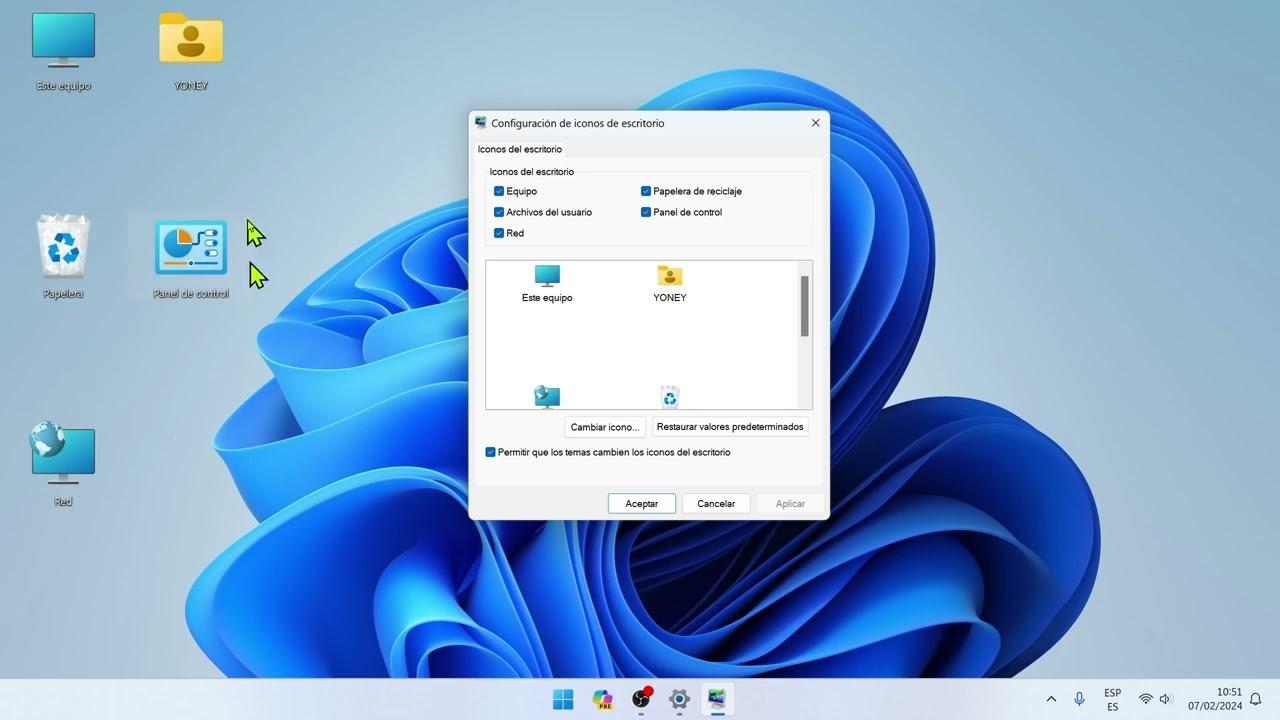Open the Red icon on the desktop
The width and height of the screenshot is (1280, 720).
pyautogui.click(x=62, y=452)
